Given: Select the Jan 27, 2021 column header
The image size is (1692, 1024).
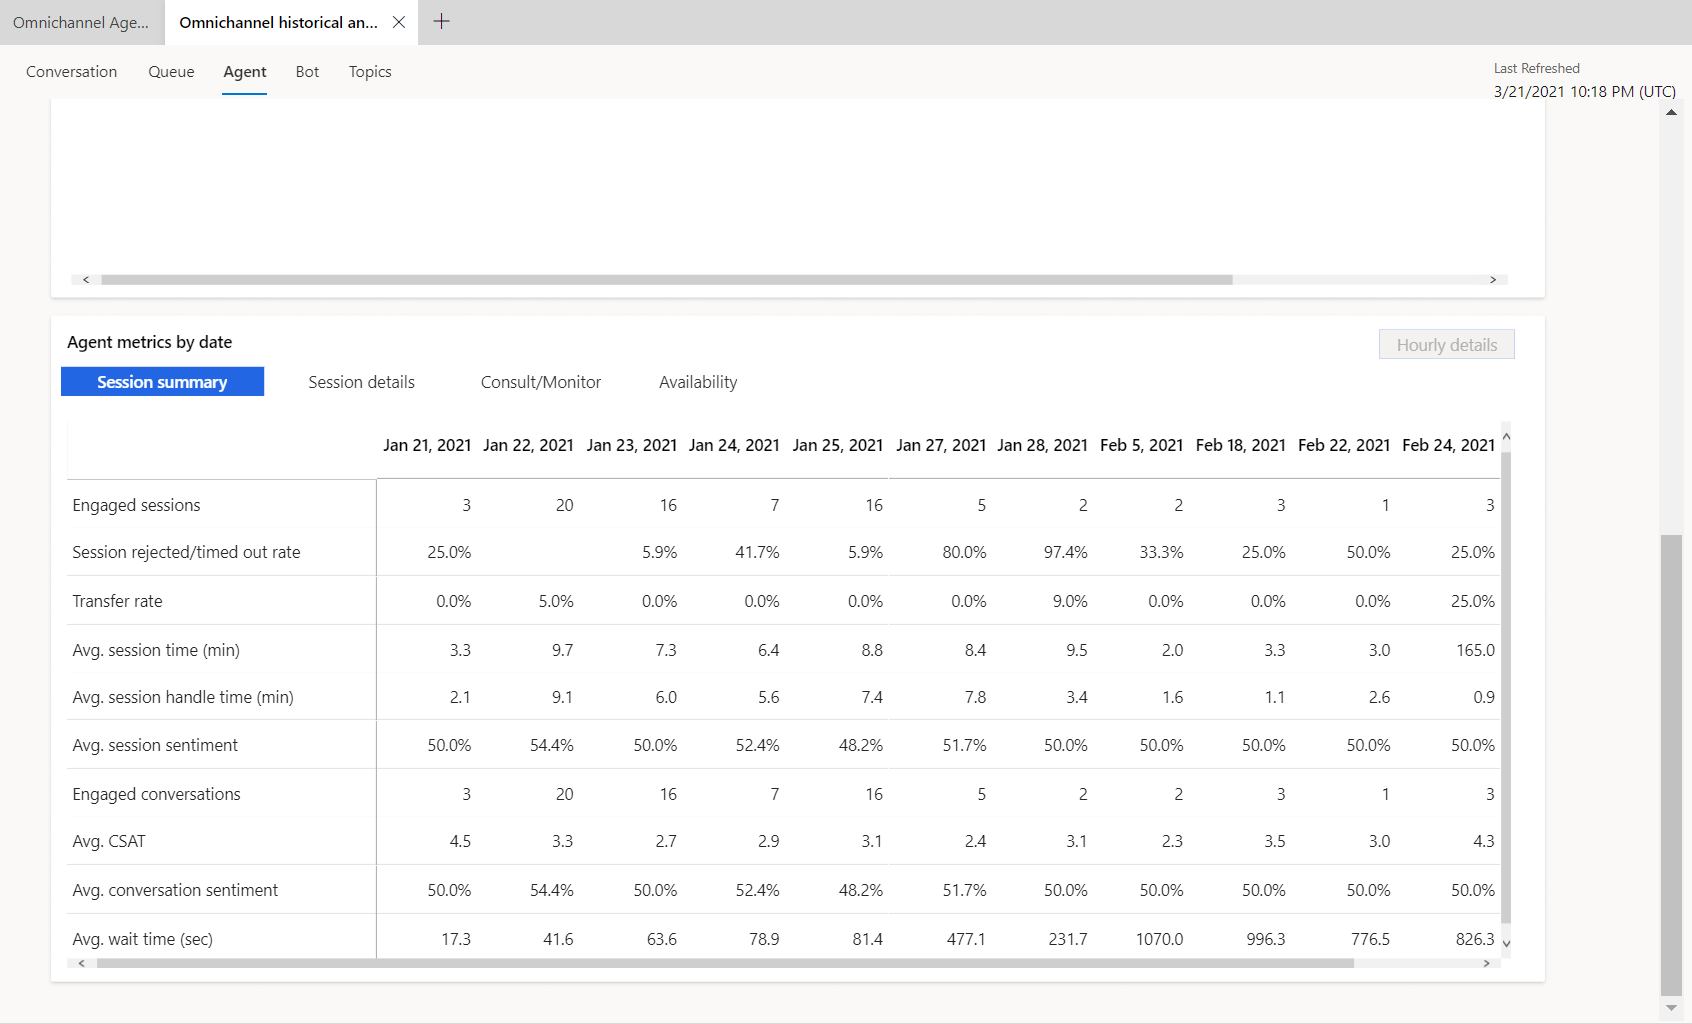Looking at the screenshot, I should [x=941, y=445].
